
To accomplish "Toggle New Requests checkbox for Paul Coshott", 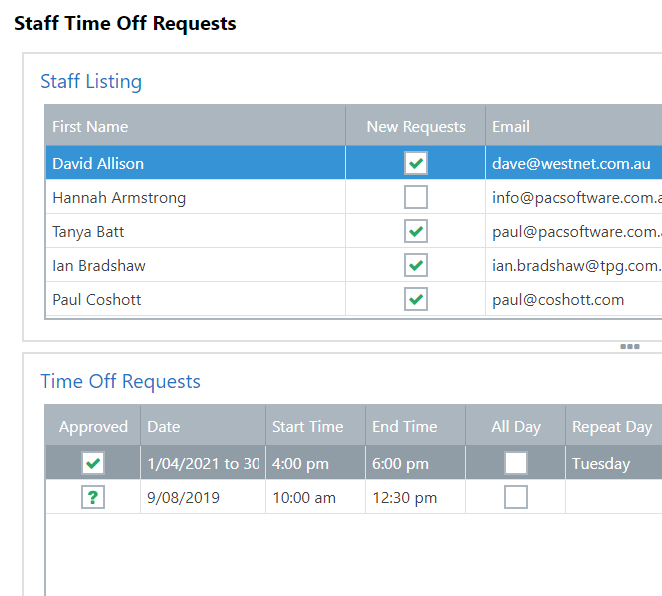I will coord(416,299).
